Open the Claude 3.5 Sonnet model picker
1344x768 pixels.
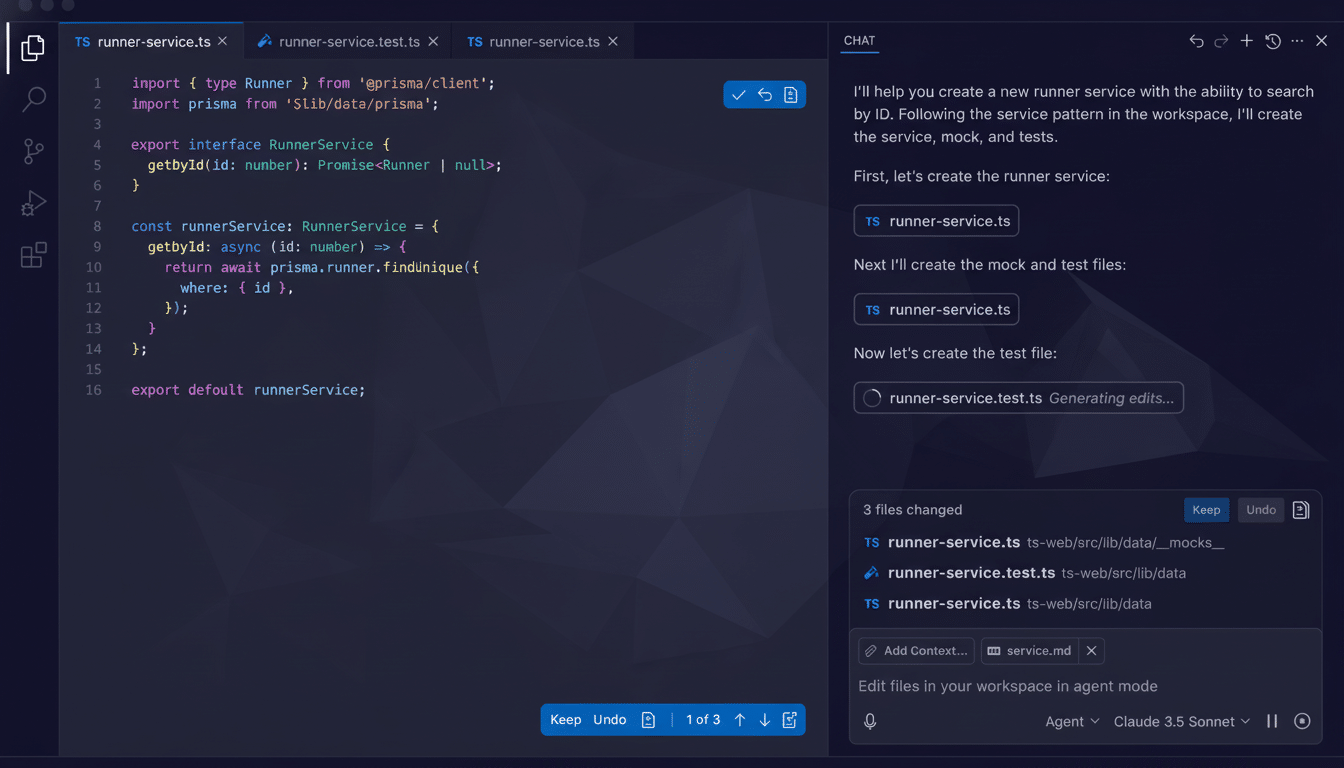[1182, 721]
